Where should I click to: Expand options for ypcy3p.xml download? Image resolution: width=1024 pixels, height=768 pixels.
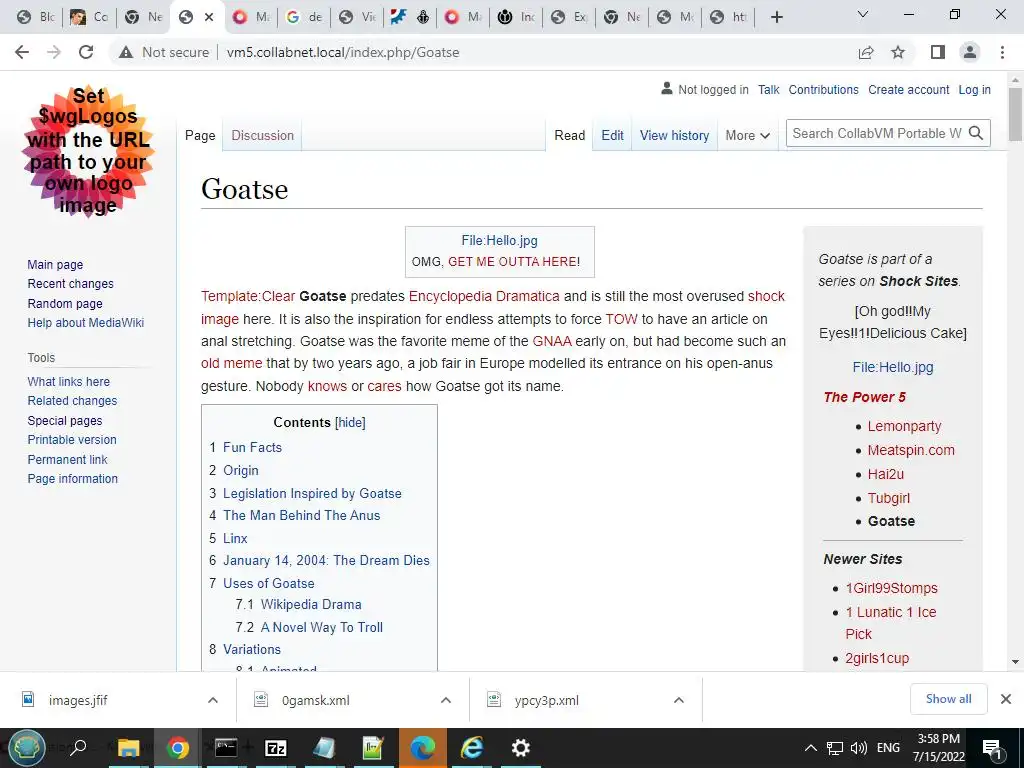coord(679,700)
